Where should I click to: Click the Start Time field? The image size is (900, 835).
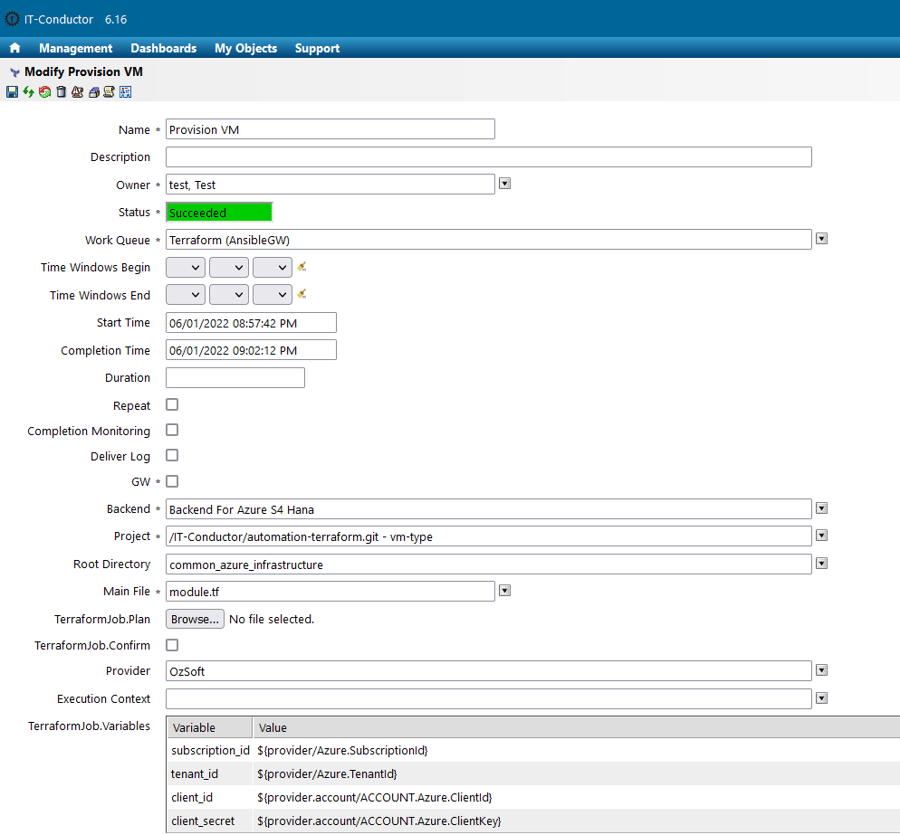[x=251, y=323]
